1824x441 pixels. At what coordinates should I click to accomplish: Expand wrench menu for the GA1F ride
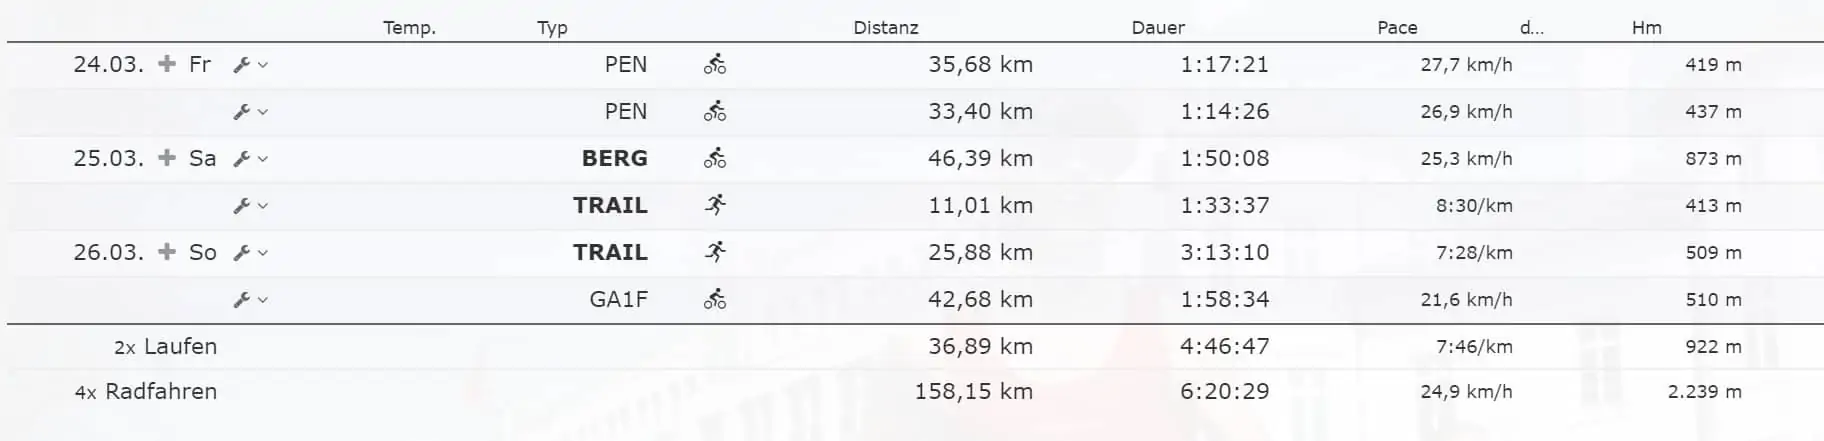[250, 300]
